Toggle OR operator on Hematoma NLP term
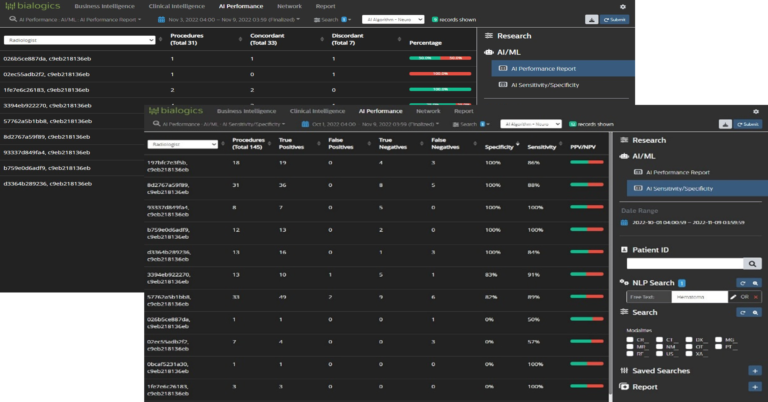The height and width of the screenshot is (402, 768). point(744,297)
